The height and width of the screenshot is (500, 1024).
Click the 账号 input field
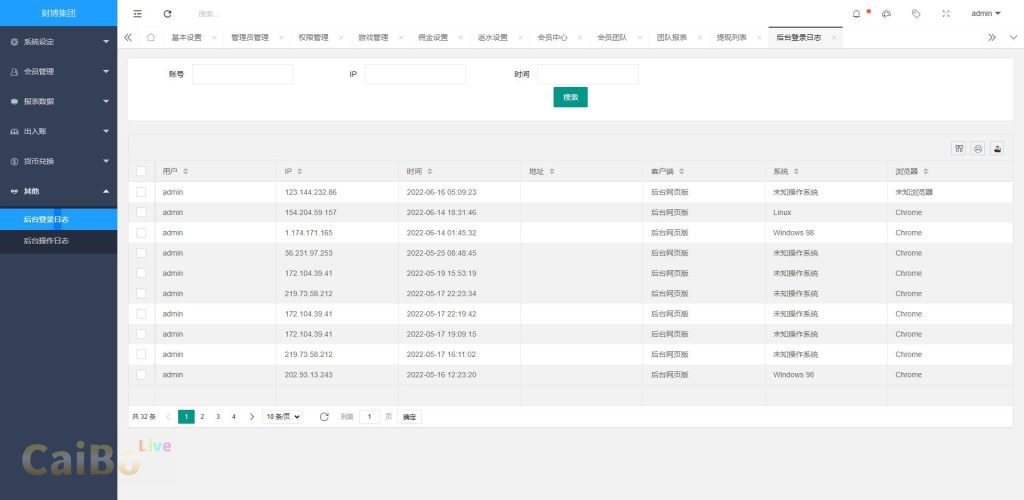[243, 74]
